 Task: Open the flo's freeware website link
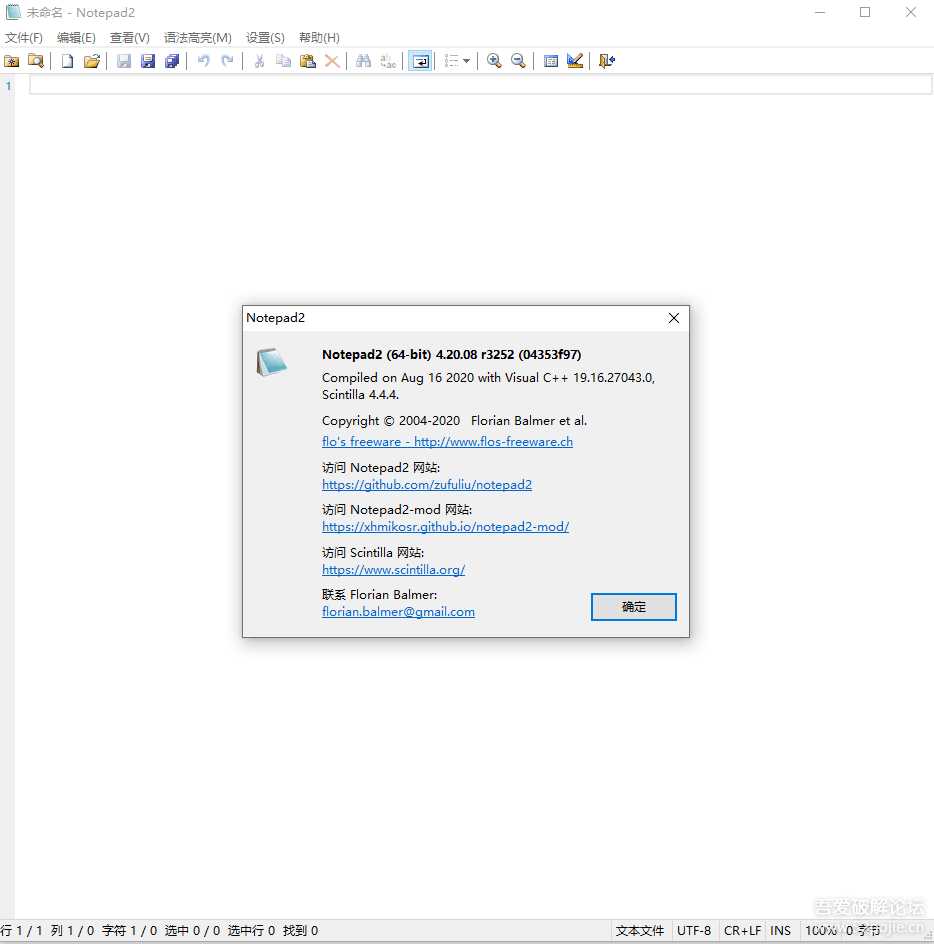[x=447, y=441]
